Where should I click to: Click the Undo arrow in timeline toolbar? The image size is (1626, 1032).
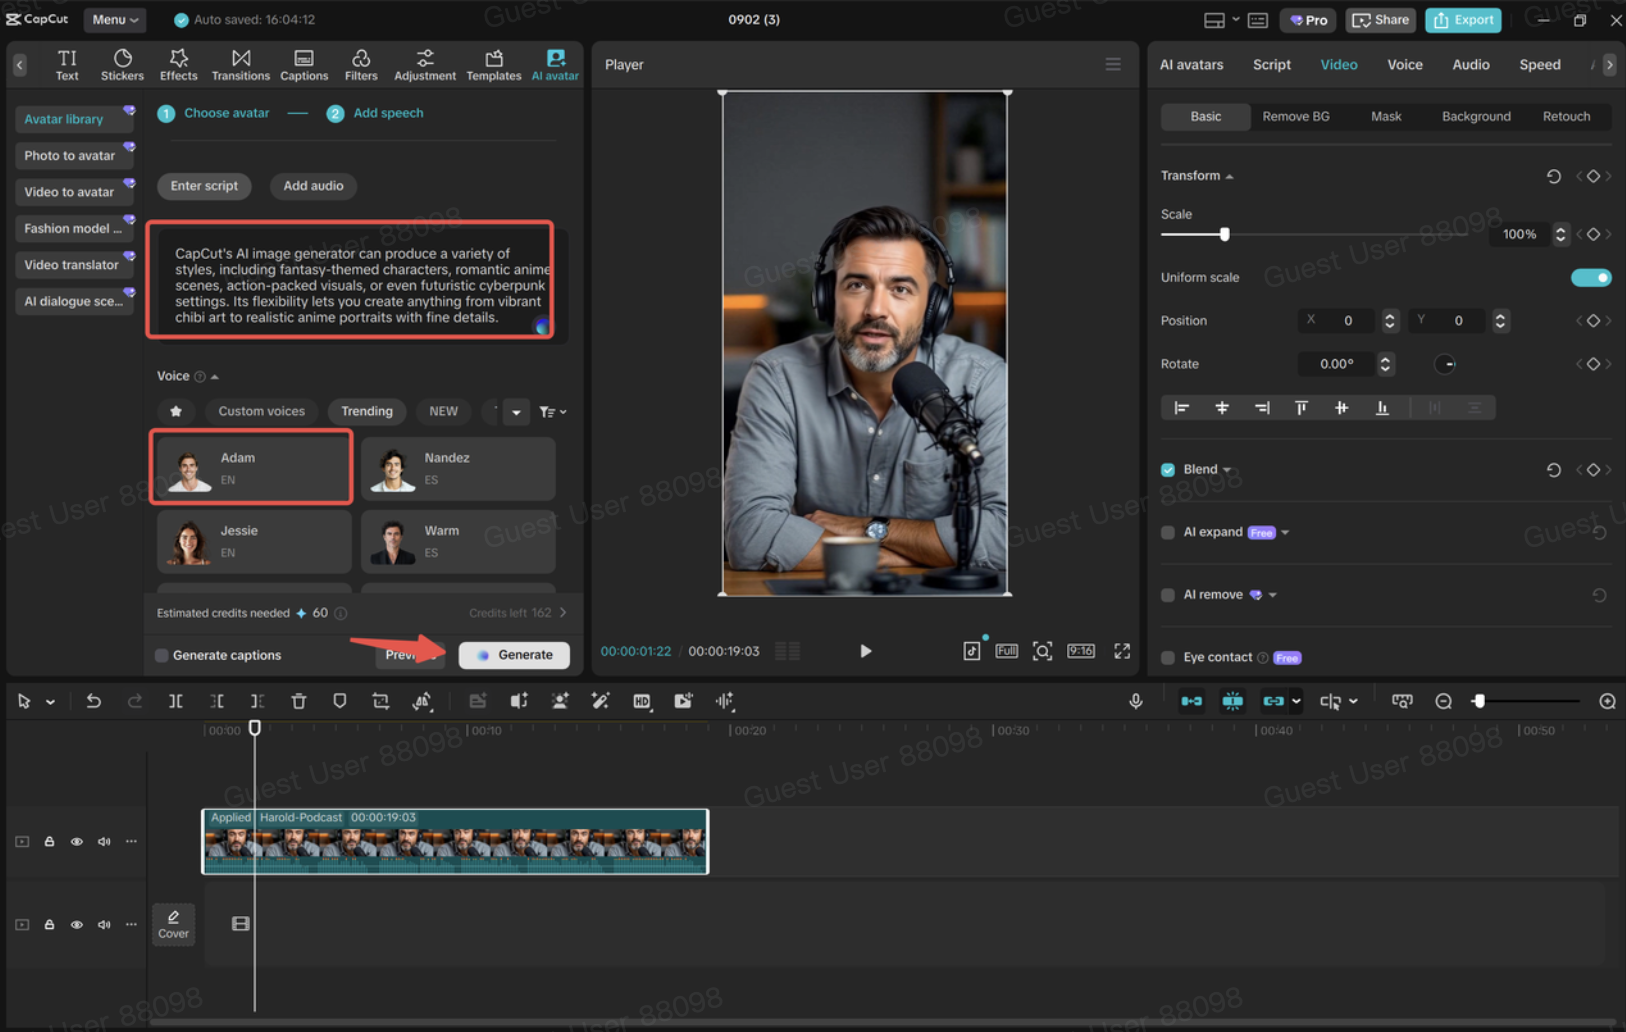[x=93, y=701]
